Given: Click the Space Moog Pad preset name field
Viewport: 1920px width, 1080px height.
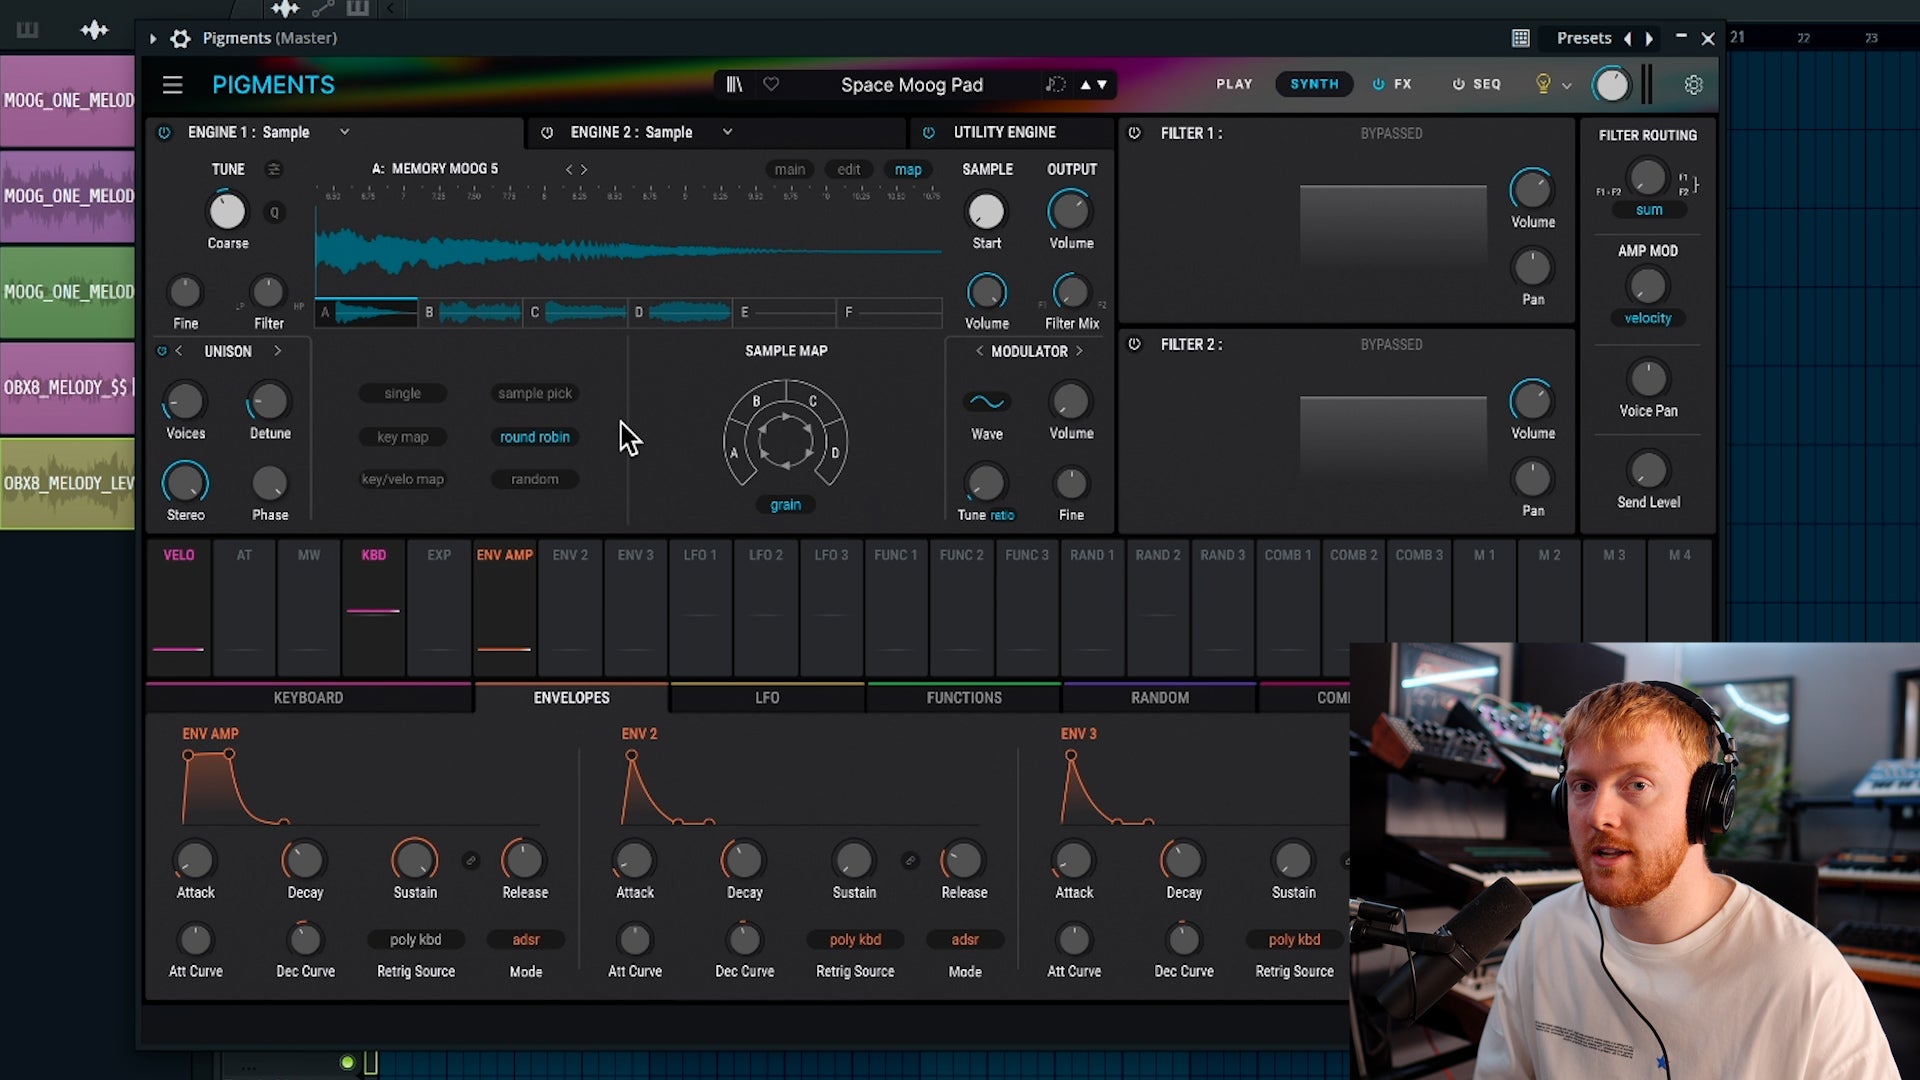Looking at the screenshot, I should click(x=912, y=85).
